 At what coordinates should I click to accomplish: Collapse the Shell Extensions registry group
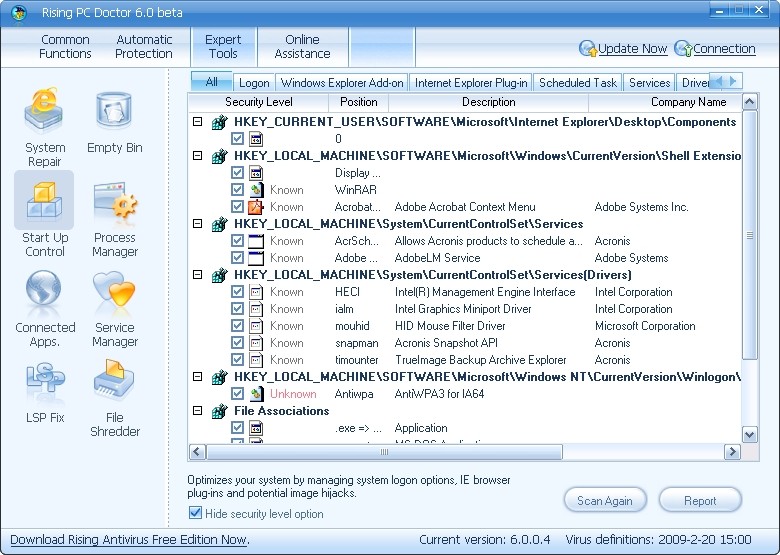(x=197, y=156)
